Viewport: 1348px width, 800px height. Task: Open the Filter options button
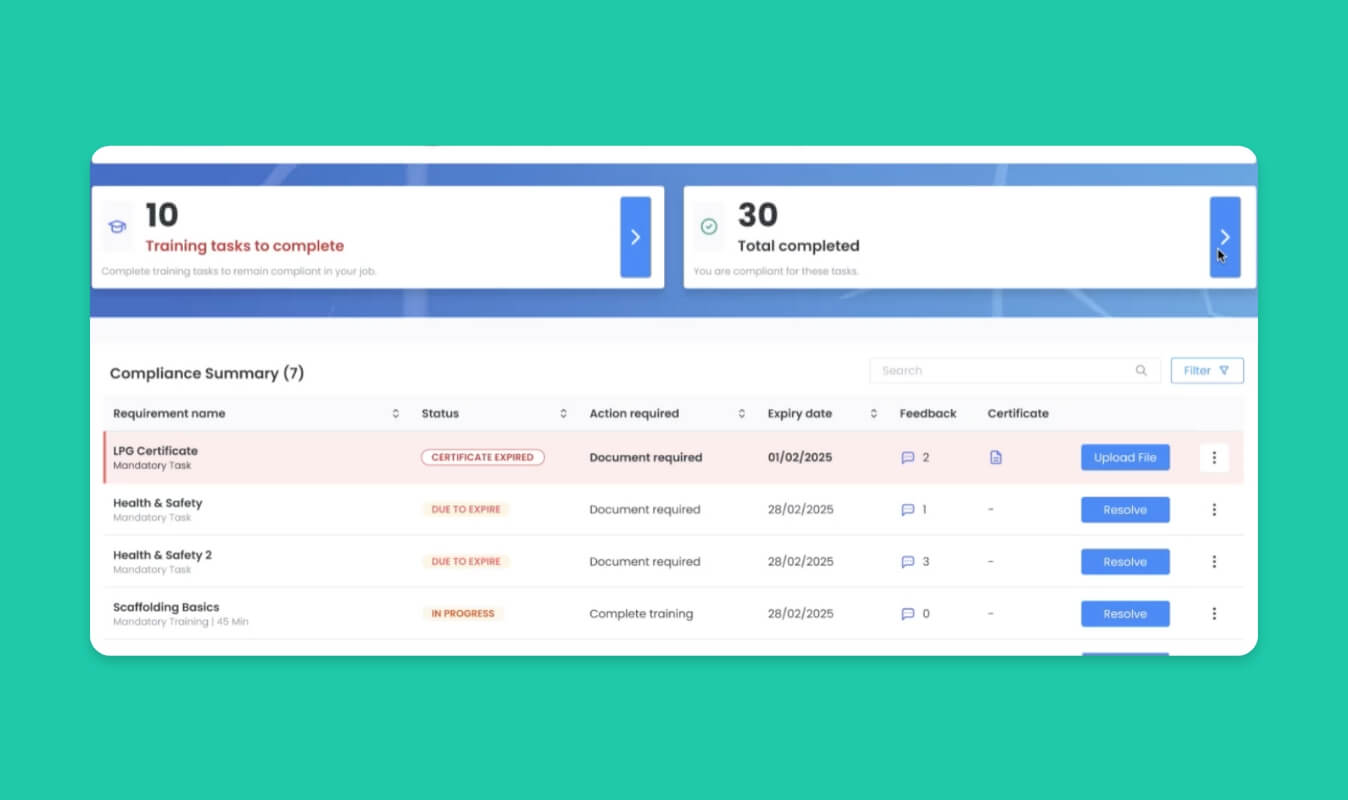click(x=1207, y=371)
